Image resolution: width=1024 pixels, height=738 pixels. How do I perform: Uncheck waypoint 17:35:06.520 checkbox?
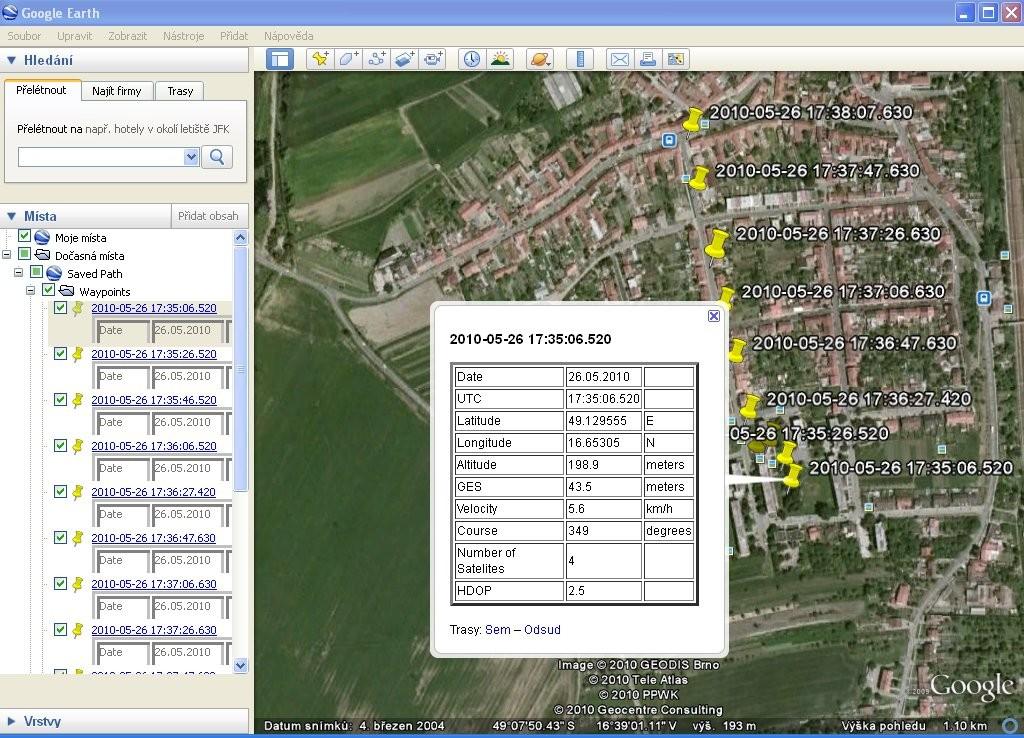pyautogui.click(x=60, y=308)
